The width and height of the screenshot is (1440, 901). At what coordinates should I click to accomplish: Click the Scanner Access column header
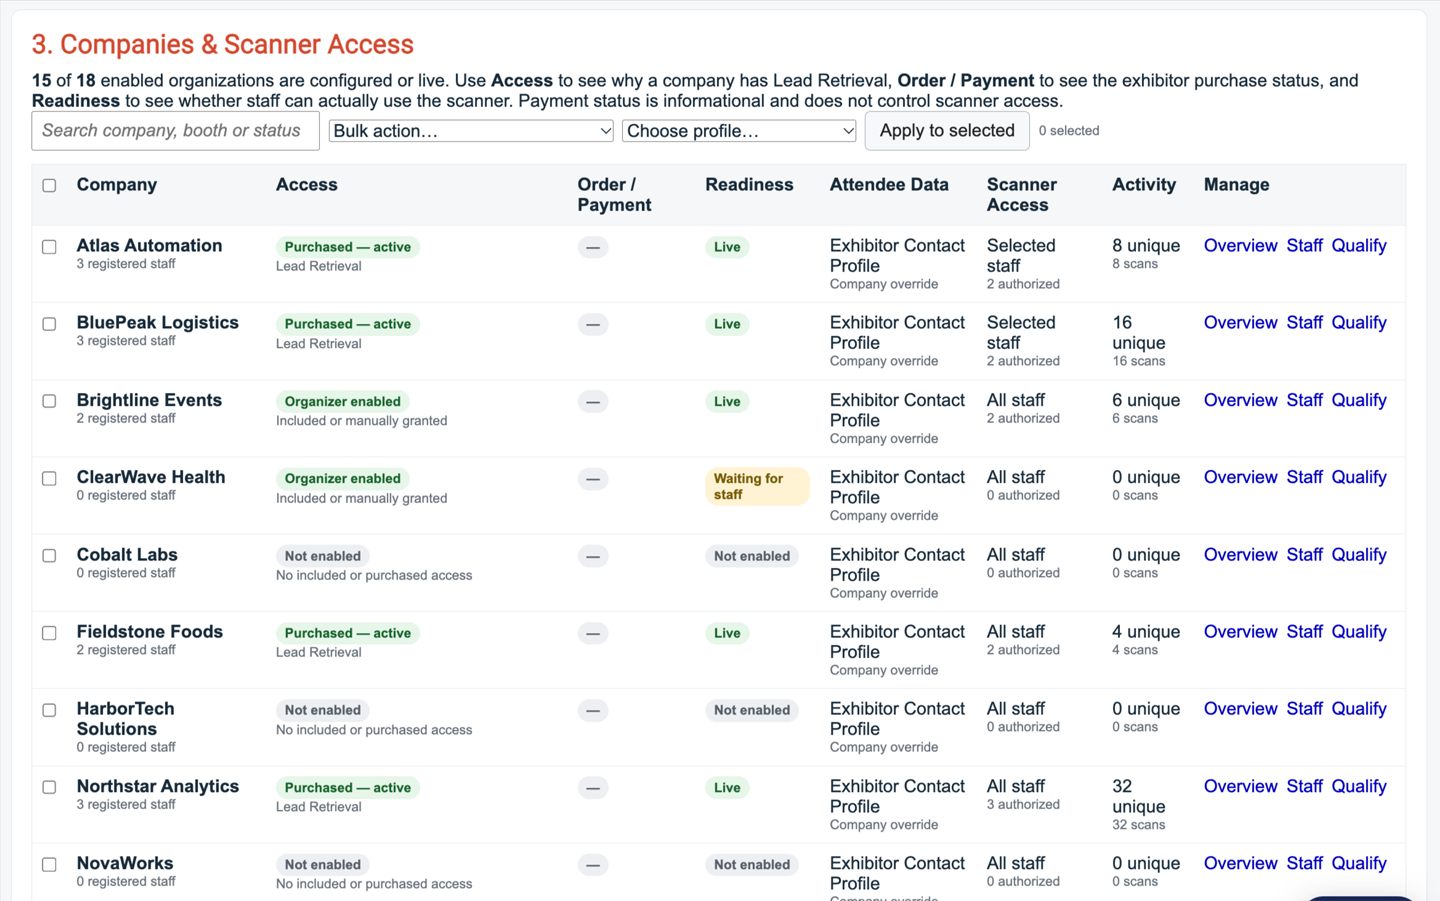point(1022,195)
